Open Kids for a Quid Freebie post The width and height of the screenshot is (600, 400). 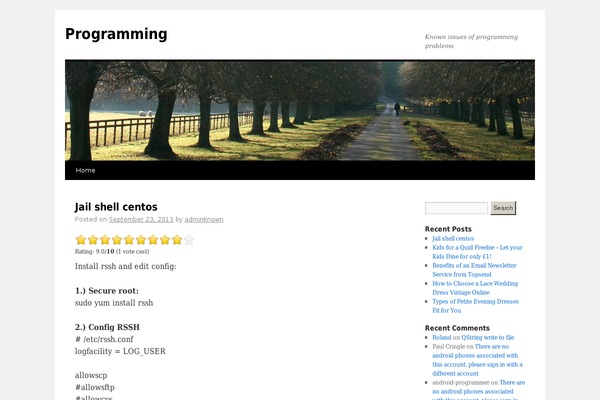(x=477, y=252)
